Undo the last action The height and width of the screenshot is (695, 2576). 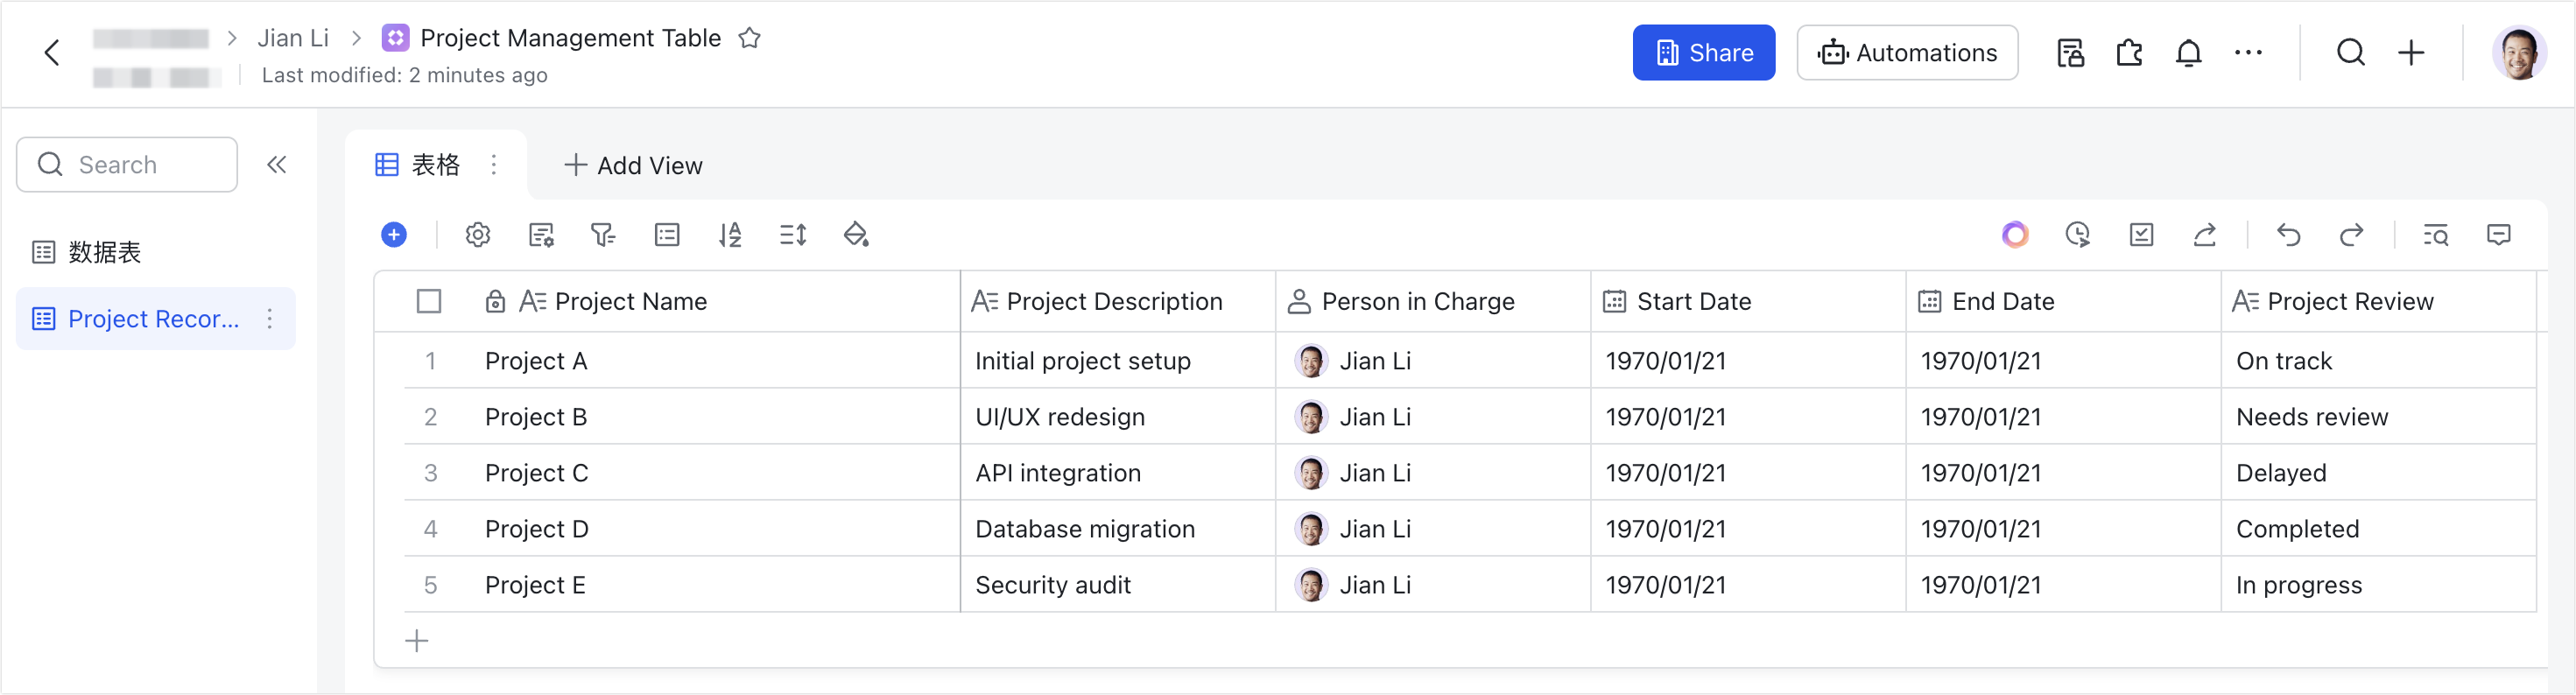(2288, 235)
